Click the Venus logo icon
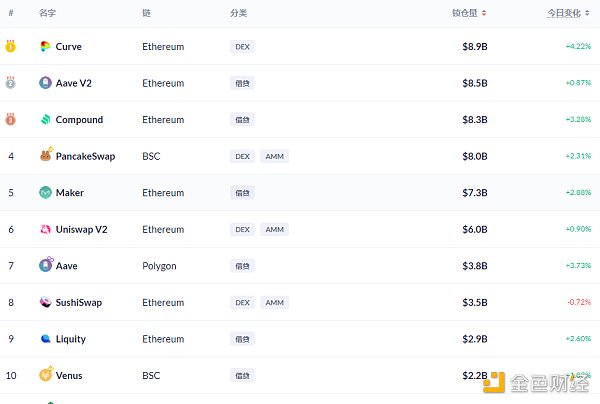Image resolution: width=600 pixels, height=404 pixels. pyautogui.click(x=46, y=375)
